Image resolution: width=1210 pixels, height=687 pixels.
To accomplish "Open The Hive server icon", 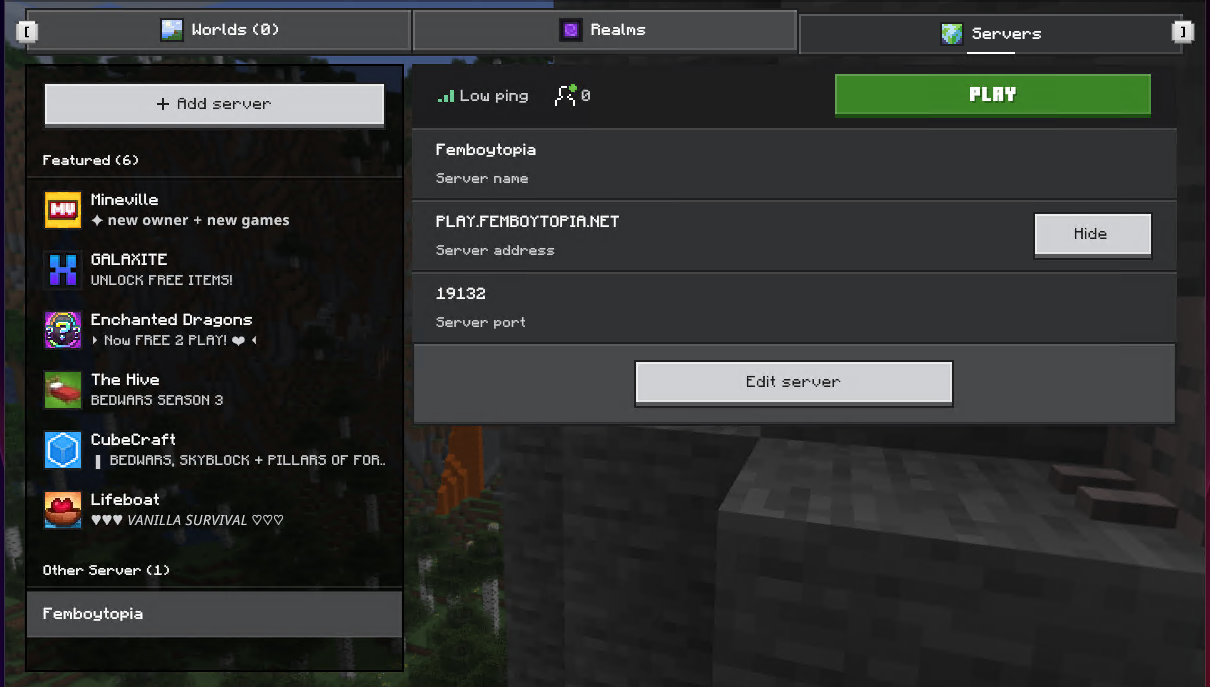I will 63,390.
